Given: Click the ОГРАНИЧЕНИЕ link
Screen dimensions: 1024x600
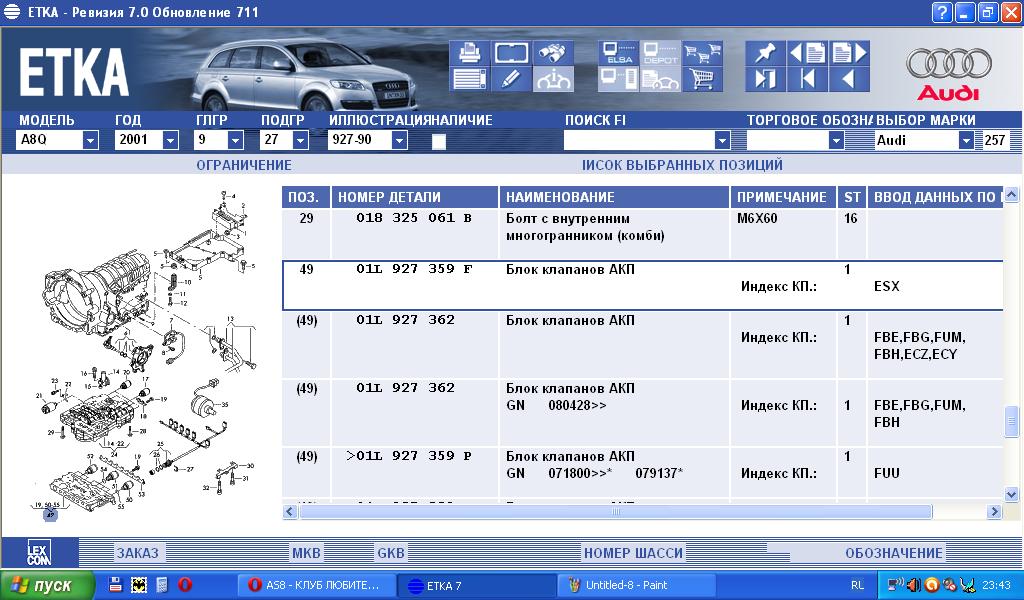Looking at the screenshot, I should click(244, 165).
